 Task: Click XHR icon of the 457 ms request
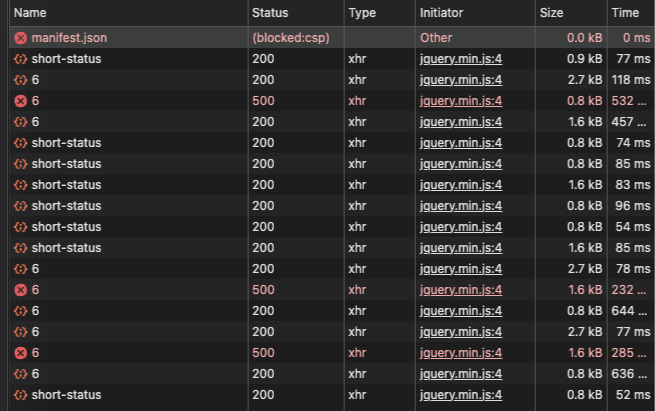click(20, 122)
